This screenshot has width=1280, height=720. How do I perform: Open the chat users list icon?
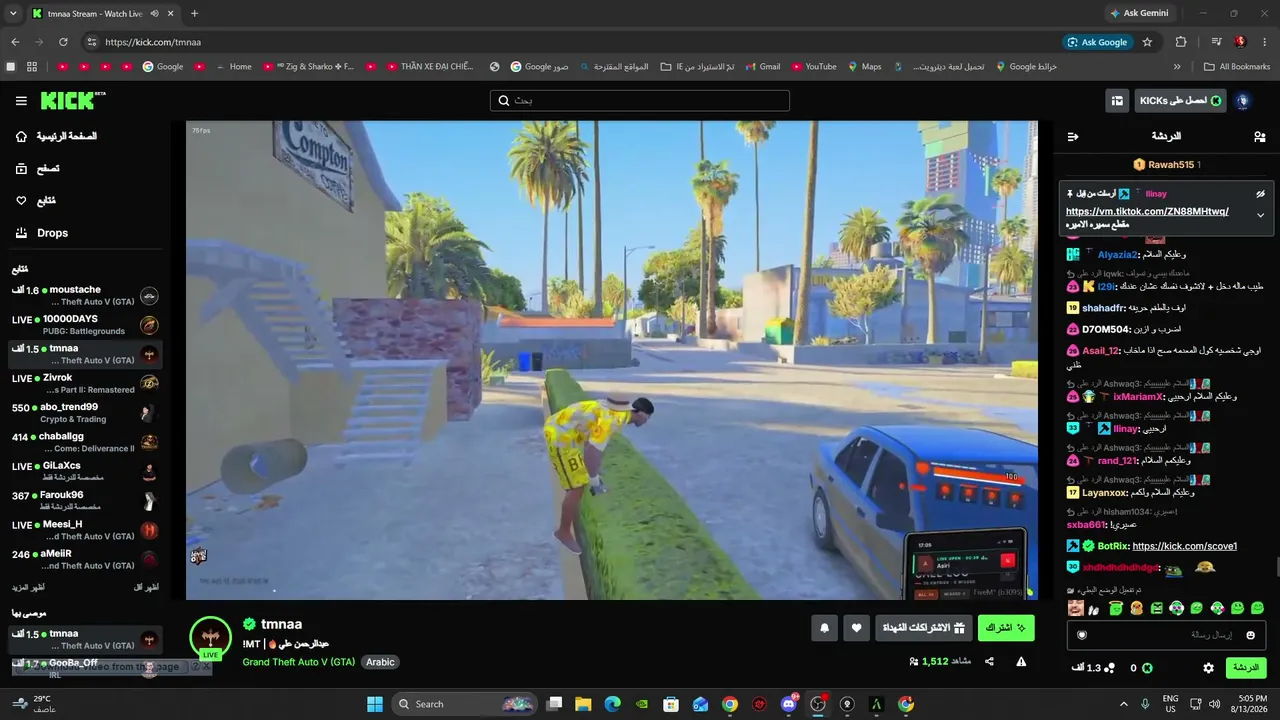coord(1259,136)
